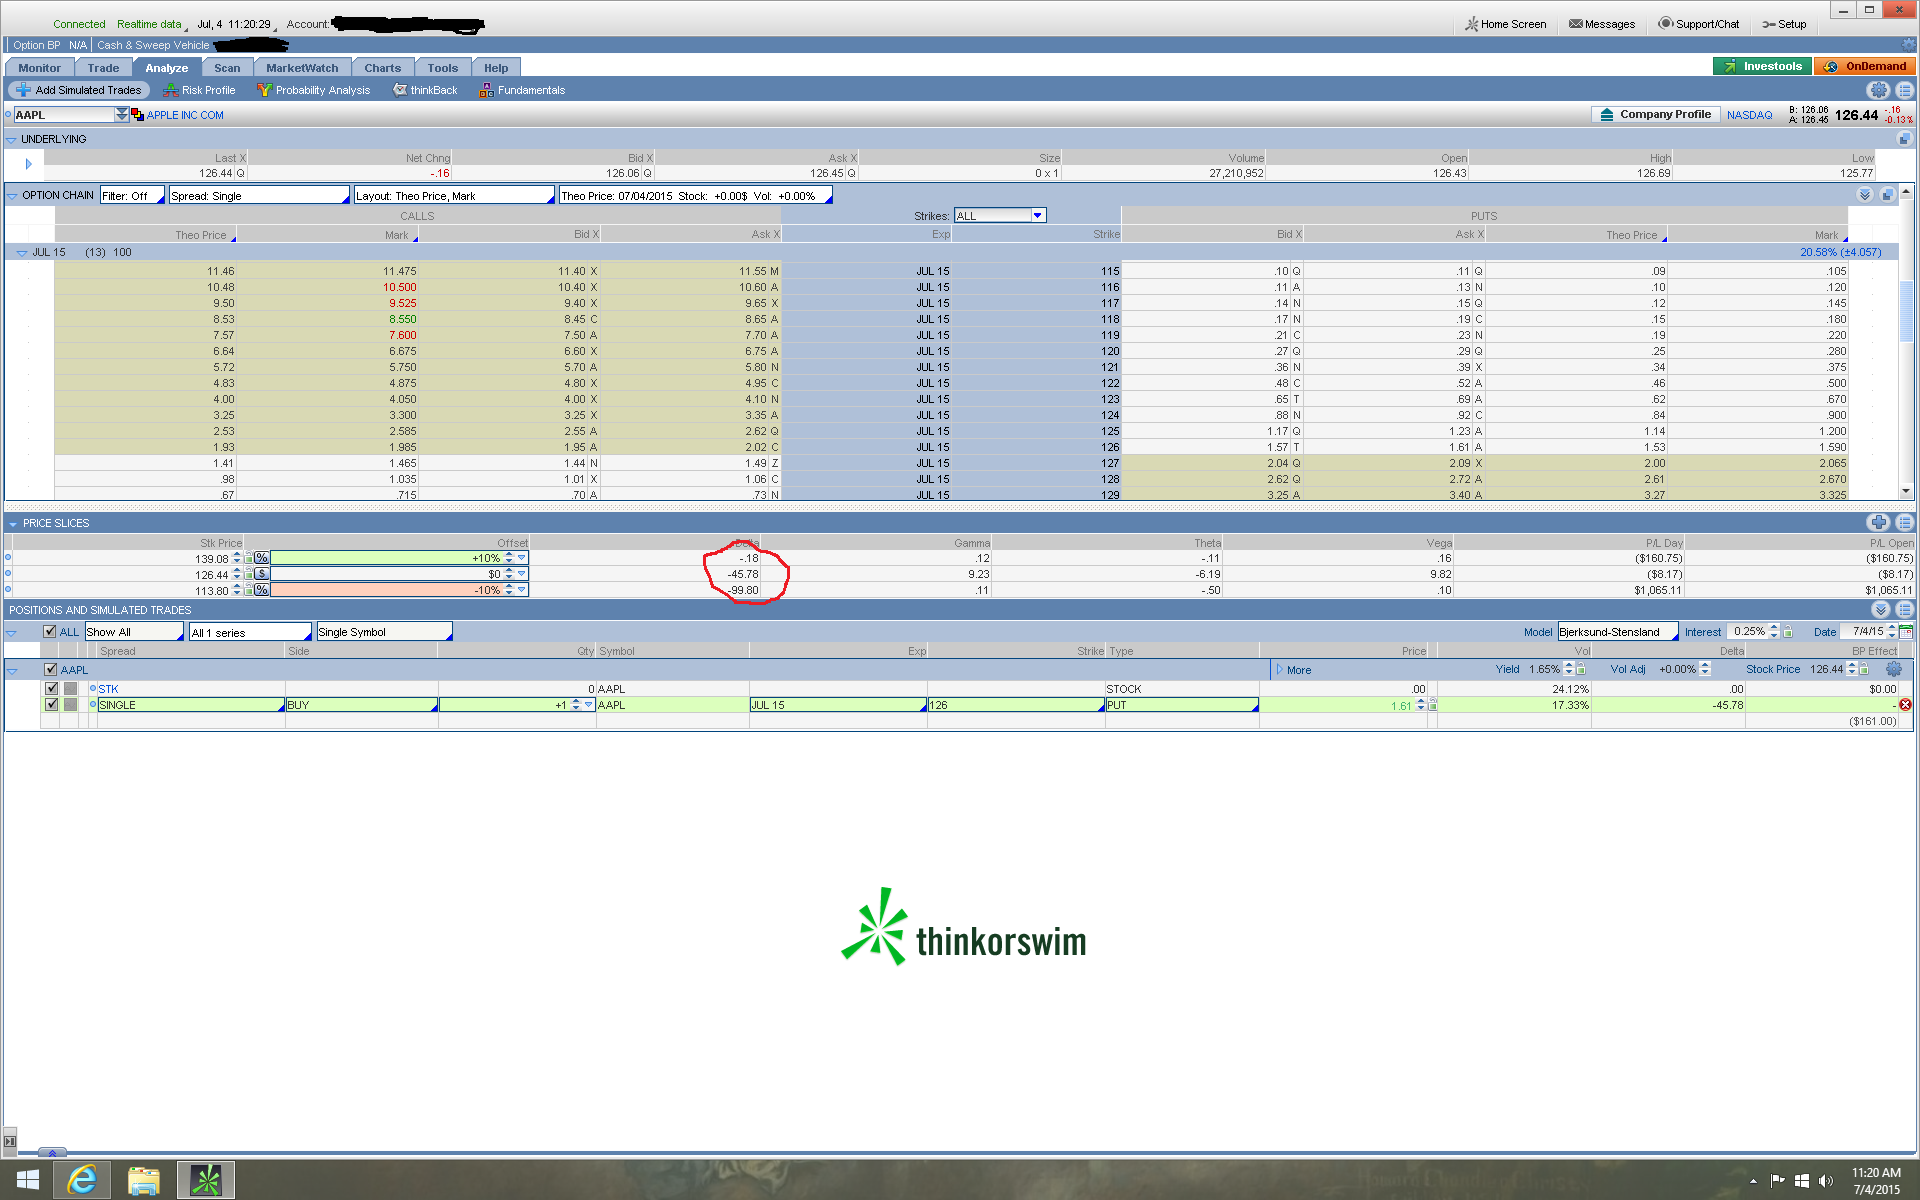Go to the Home Screen

tap(1505, 24)
